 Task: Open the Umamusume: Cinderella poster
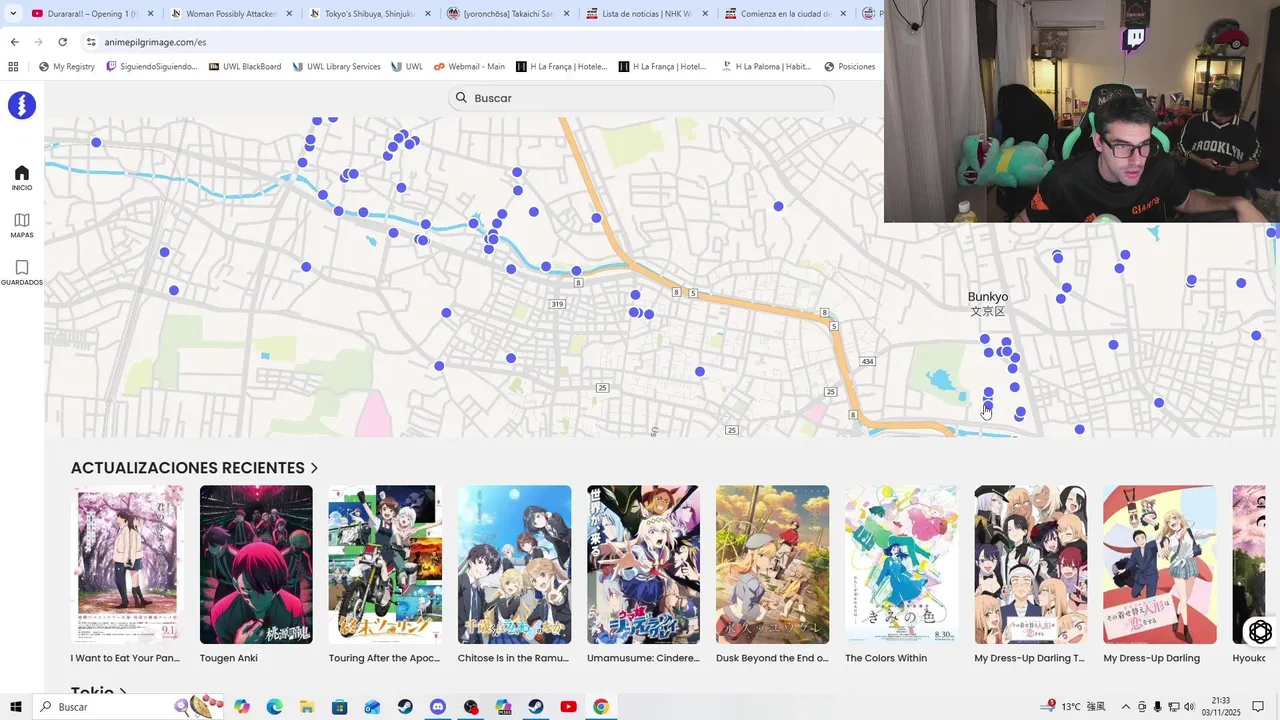tap(643, 565)
